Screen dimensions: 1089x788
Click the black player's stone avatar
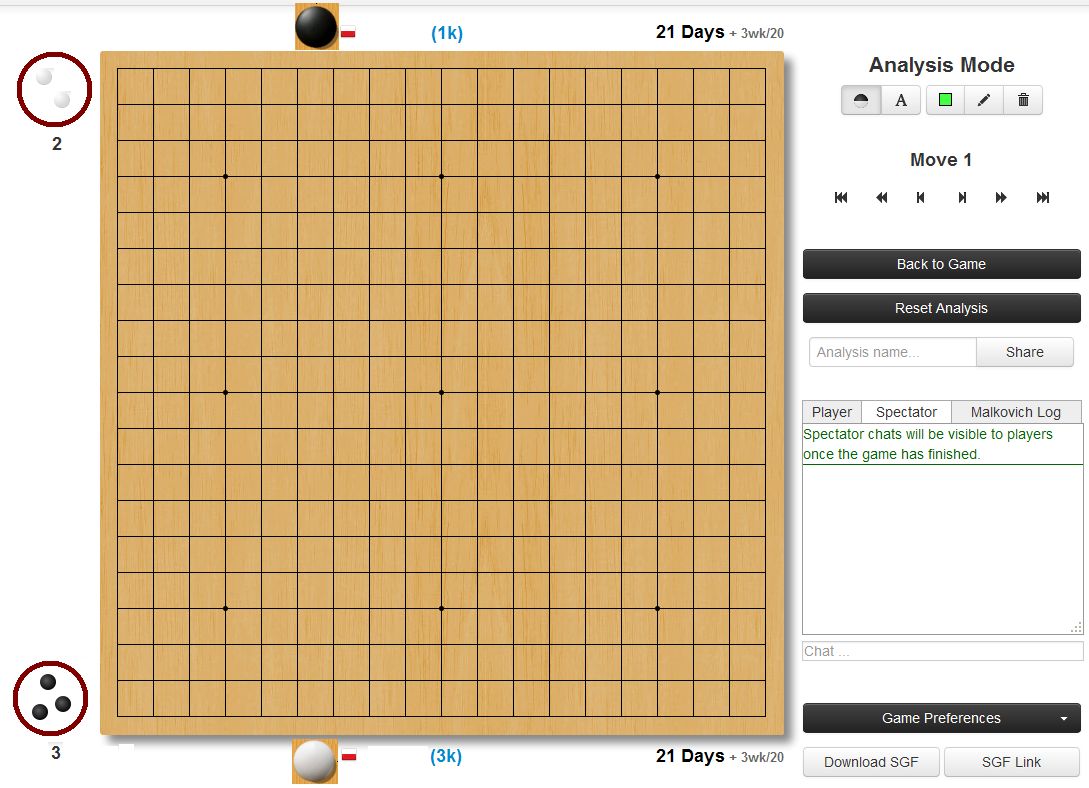coord(316,27)
